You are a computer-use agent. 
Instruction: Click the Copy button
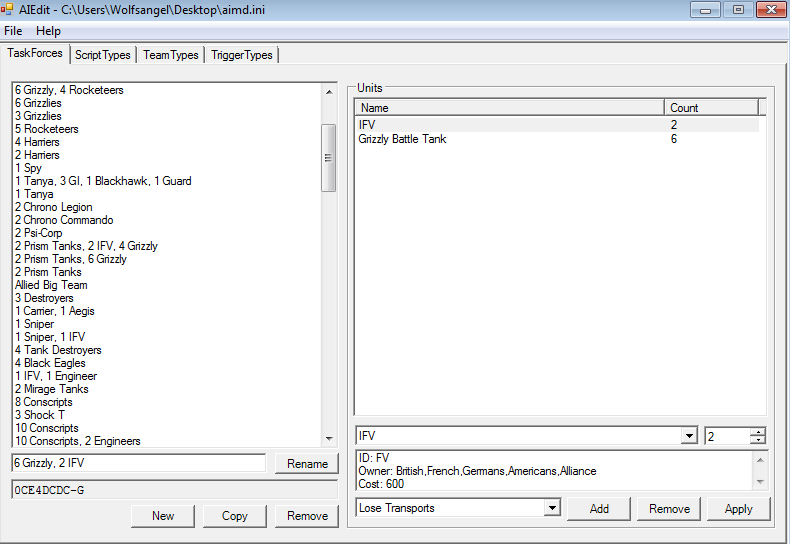[235, 516]
